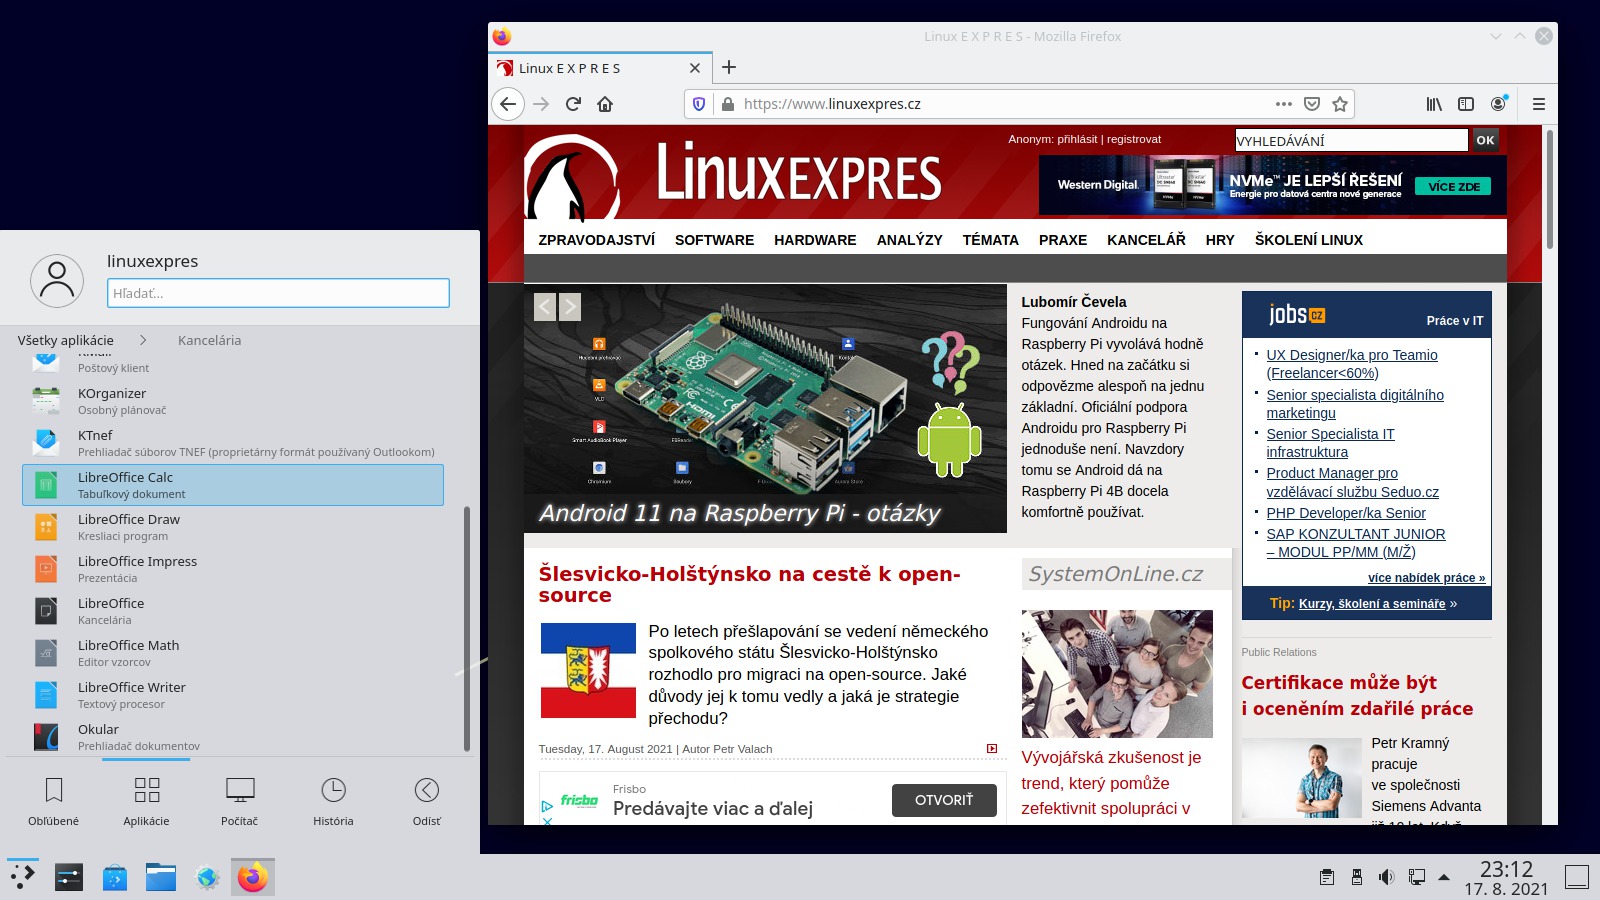
Task: Open the ŠKOLENÍ LINUX menu item
Action: click(1309, 240)
